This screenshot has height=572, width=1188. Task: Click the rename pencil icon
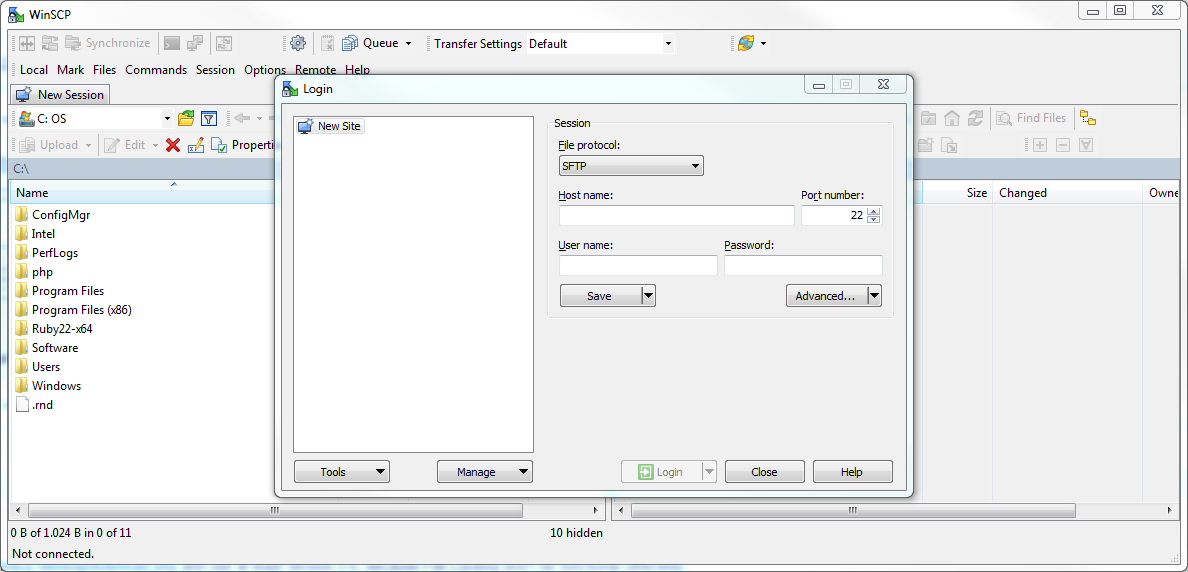pyautogui.click(x=195, y=145)
